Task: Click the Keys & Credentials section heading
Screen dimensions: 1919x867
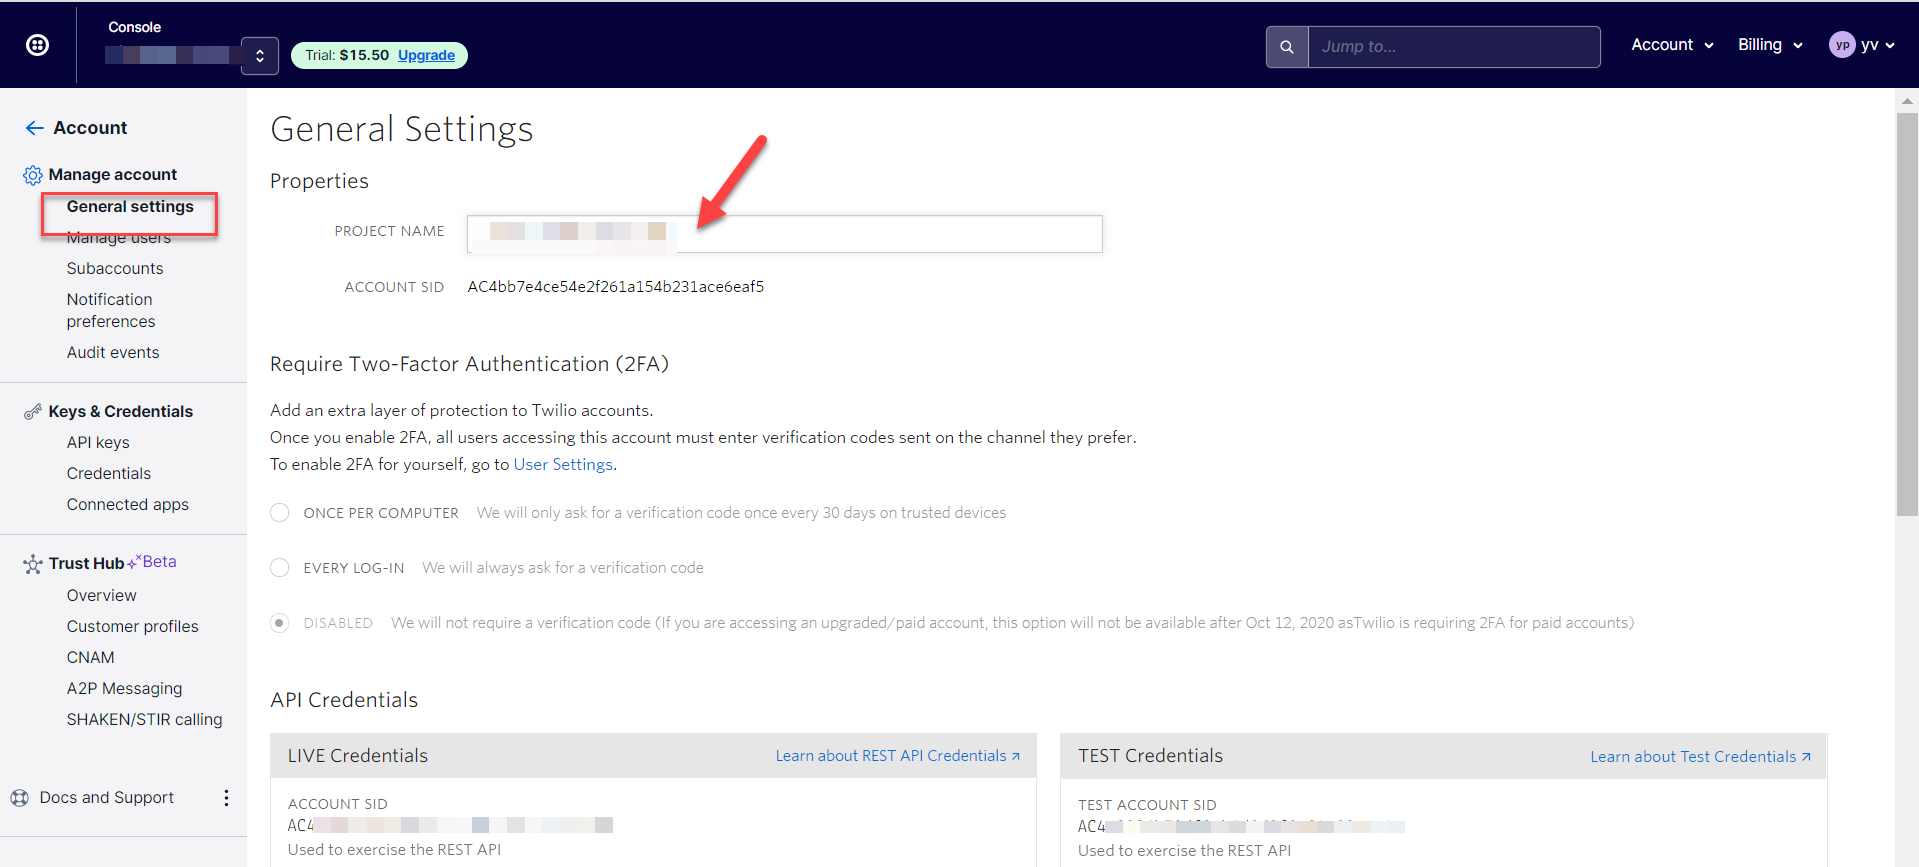Action: (121, 412)
